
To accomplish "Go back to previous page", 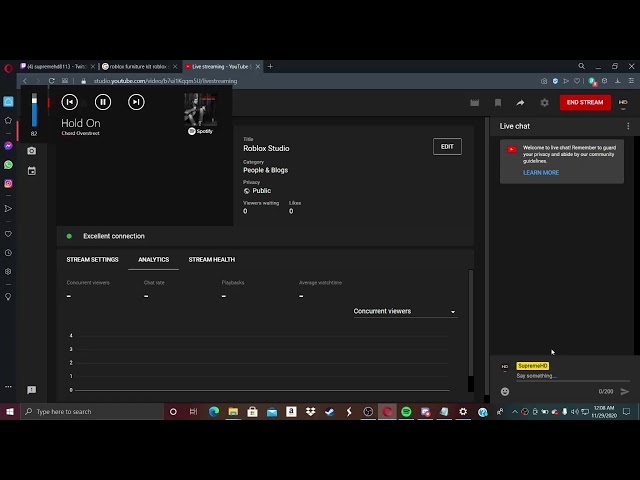I will pyautogui.click(x=25, y=81).
